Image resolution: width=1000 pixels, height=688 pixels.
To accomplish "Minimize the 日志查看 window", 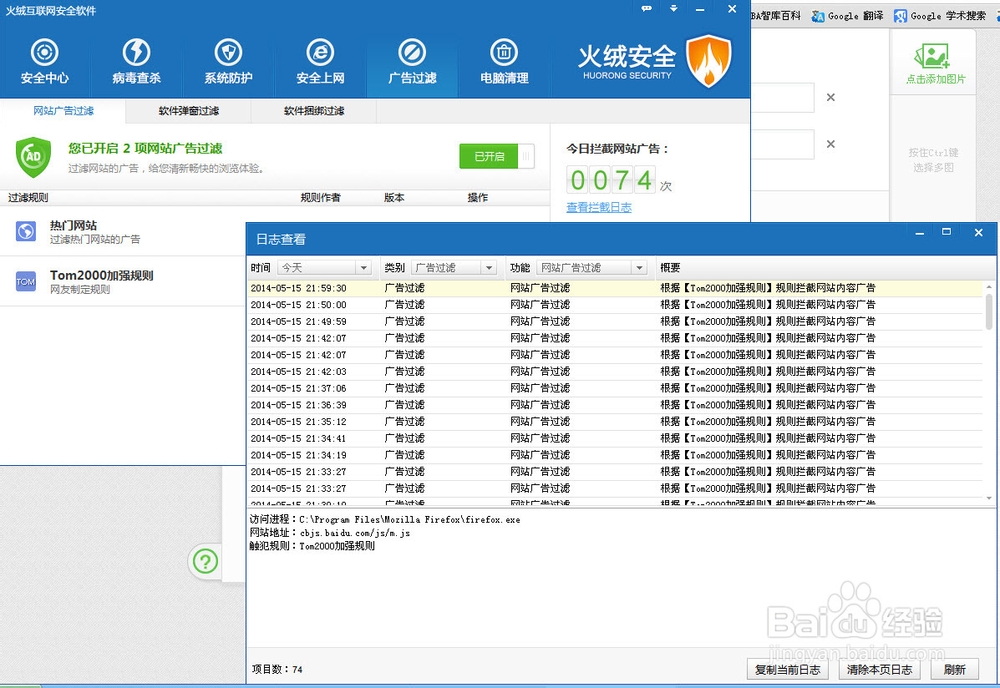I will (x=920, y=232).
